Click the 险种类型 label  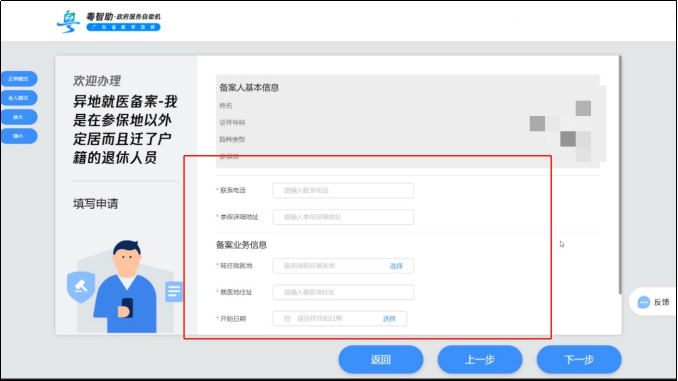point(232,140)
